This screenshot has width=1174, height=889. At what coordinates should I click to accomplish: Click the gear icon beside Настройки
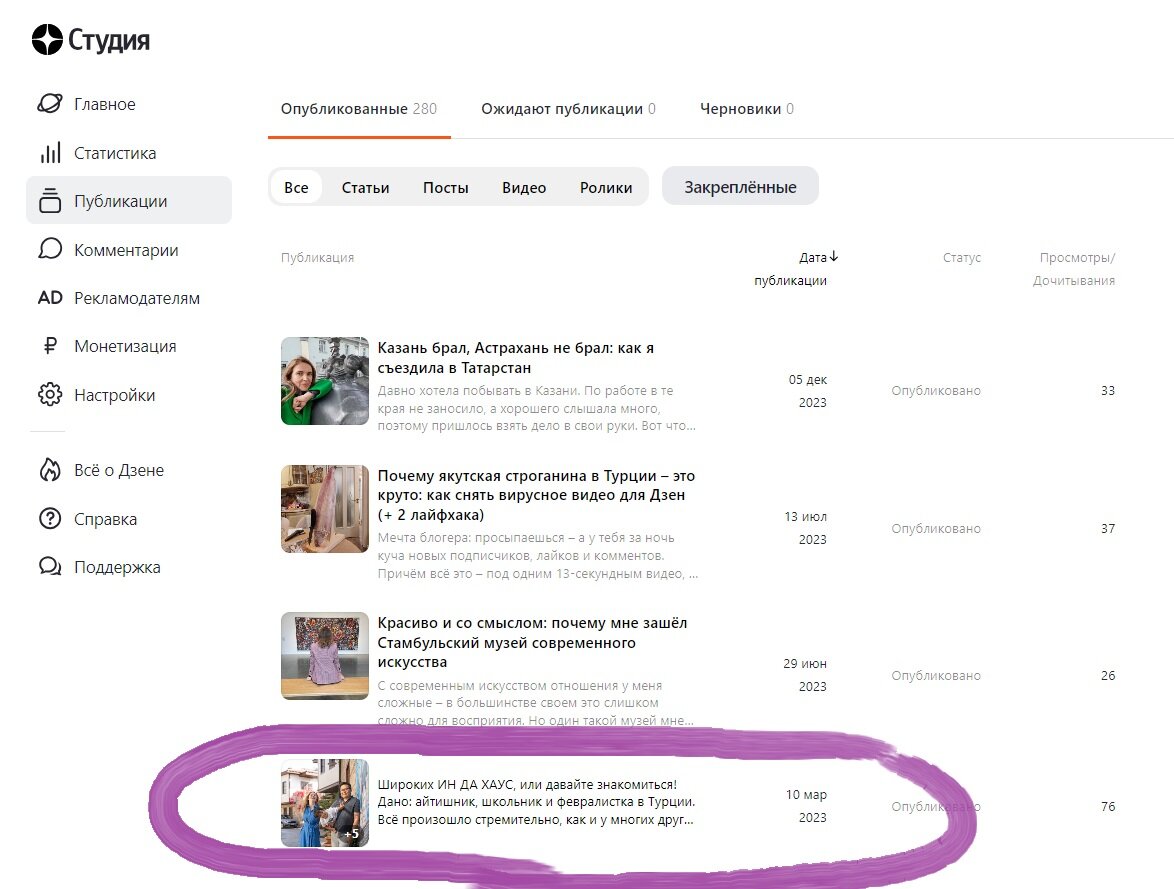coord(50,395)
